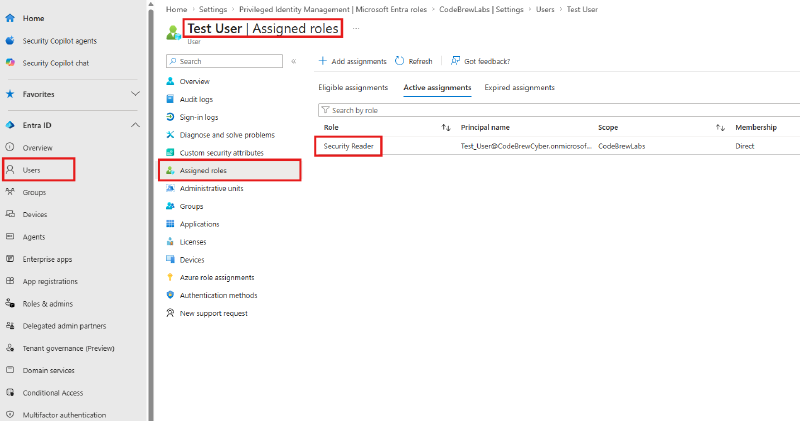The image size is (800, 421).
Task: Click the Roles & admins icon
Action: click(10, 303)
